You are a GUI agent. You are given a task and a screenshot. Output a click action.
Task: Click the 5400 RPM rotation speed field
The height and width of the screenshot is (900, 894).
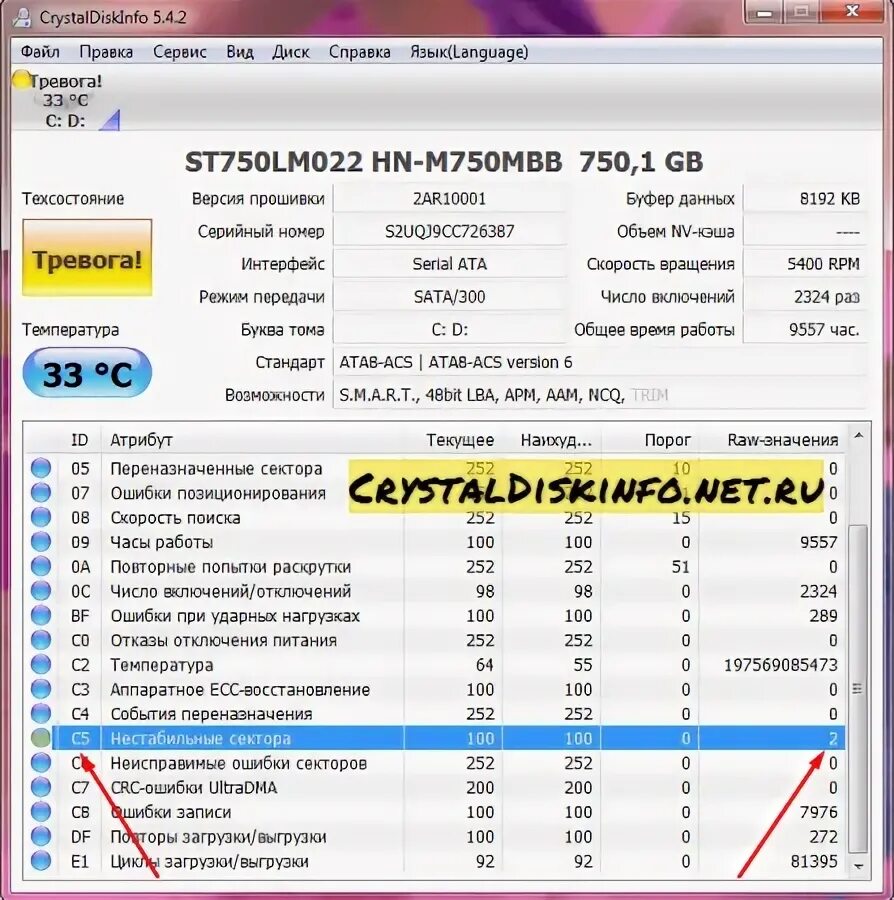805,264
